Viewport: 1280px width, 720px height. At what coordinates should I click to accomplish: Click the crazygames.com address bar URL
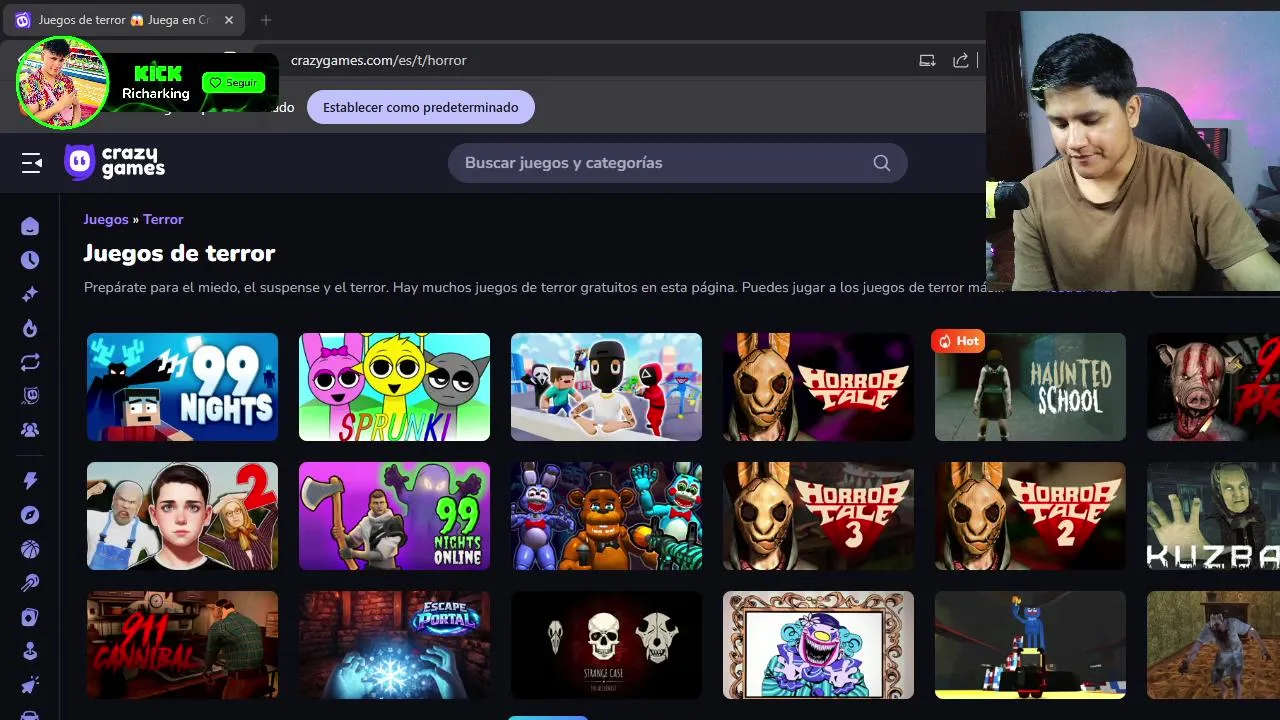coord(379,60)
